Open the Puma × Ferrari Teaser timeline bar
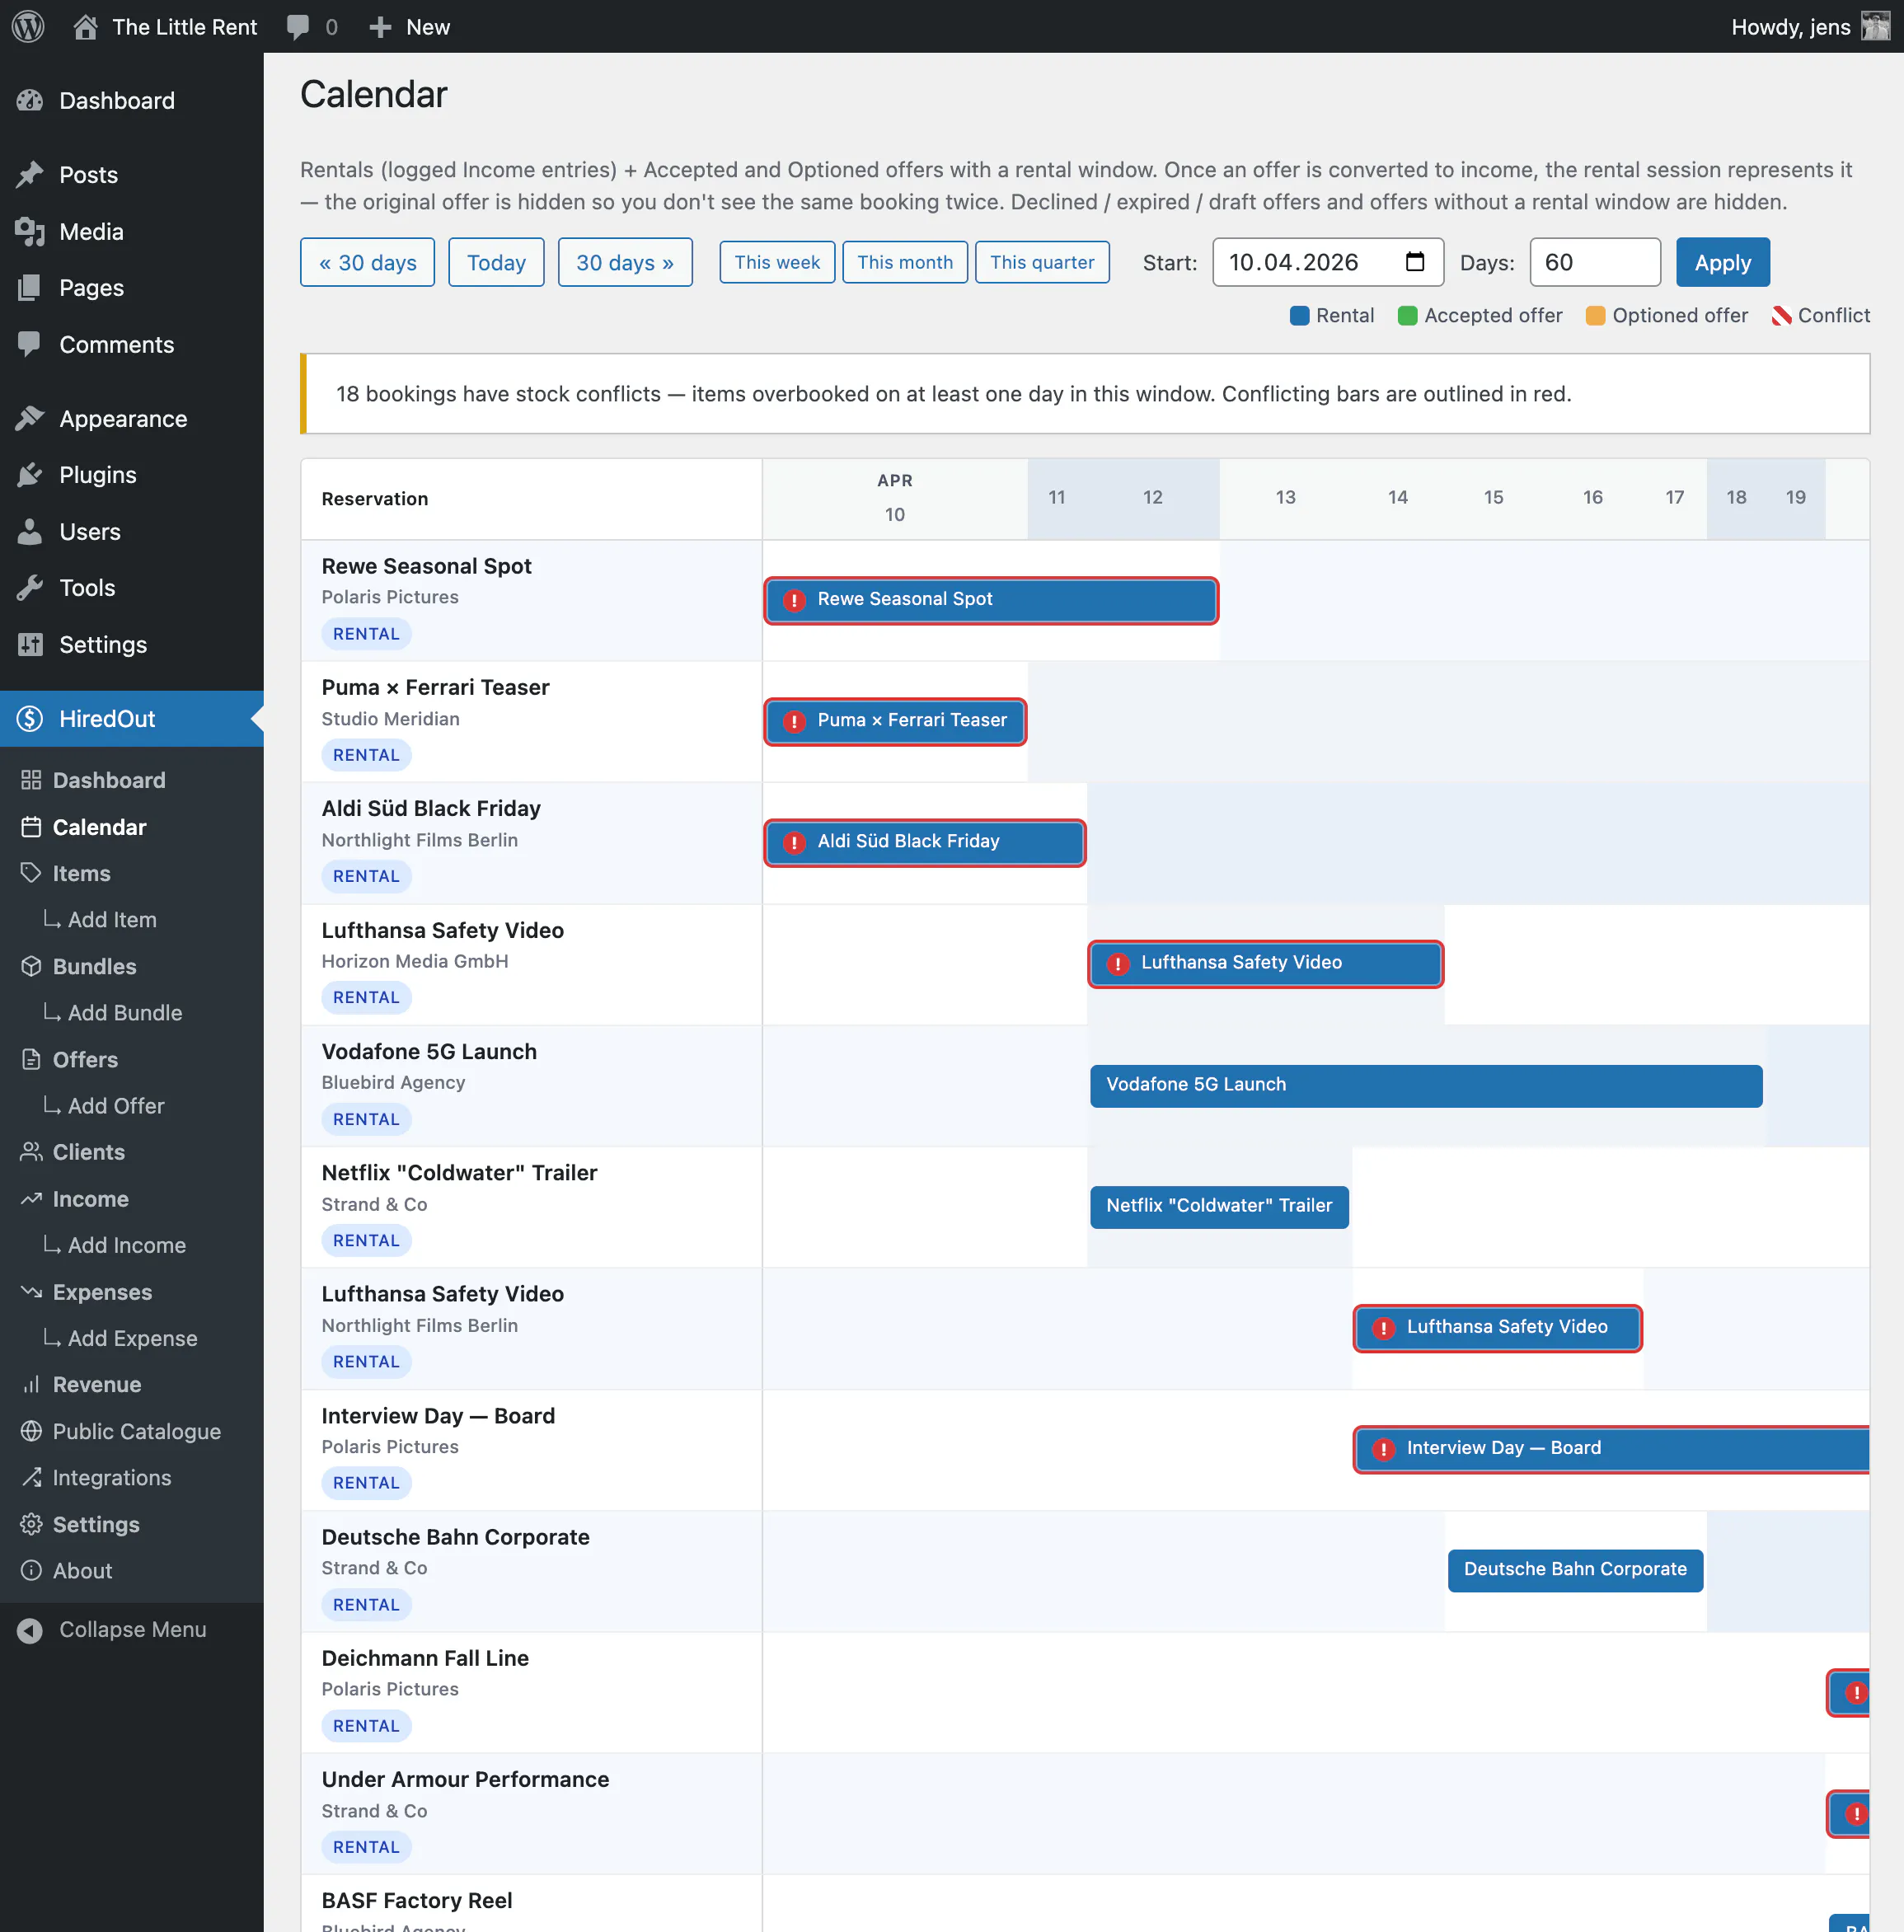 coord(895,721)
